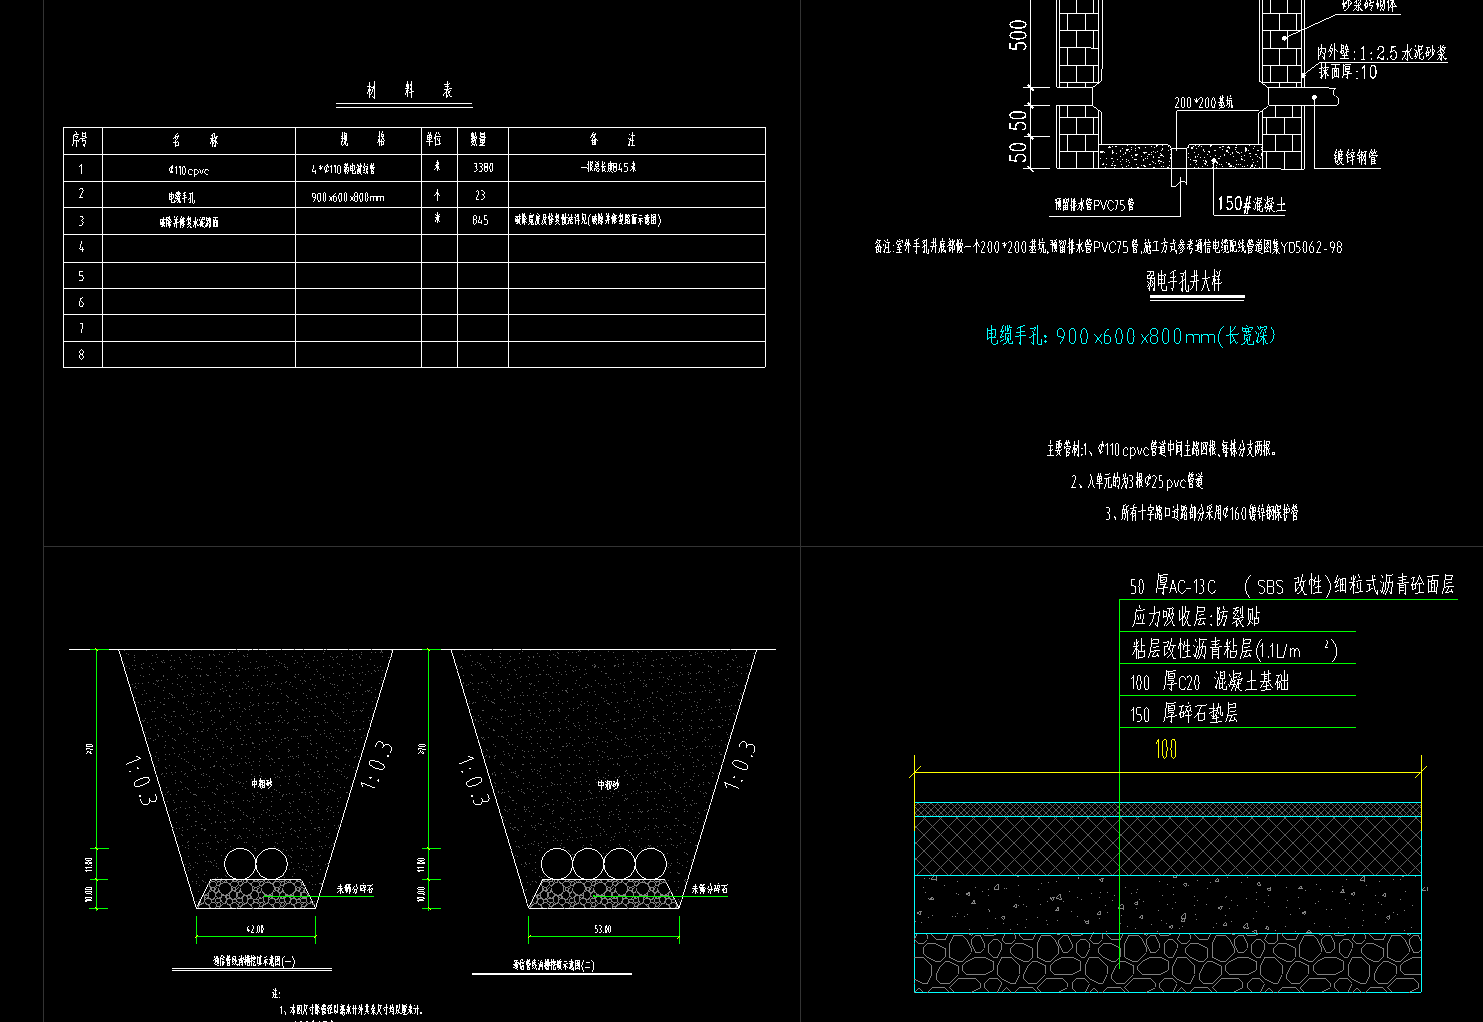Viewport: 1483px width, 1022px height.
Task: Select the quantity value 845
Action: click(481, 220)
